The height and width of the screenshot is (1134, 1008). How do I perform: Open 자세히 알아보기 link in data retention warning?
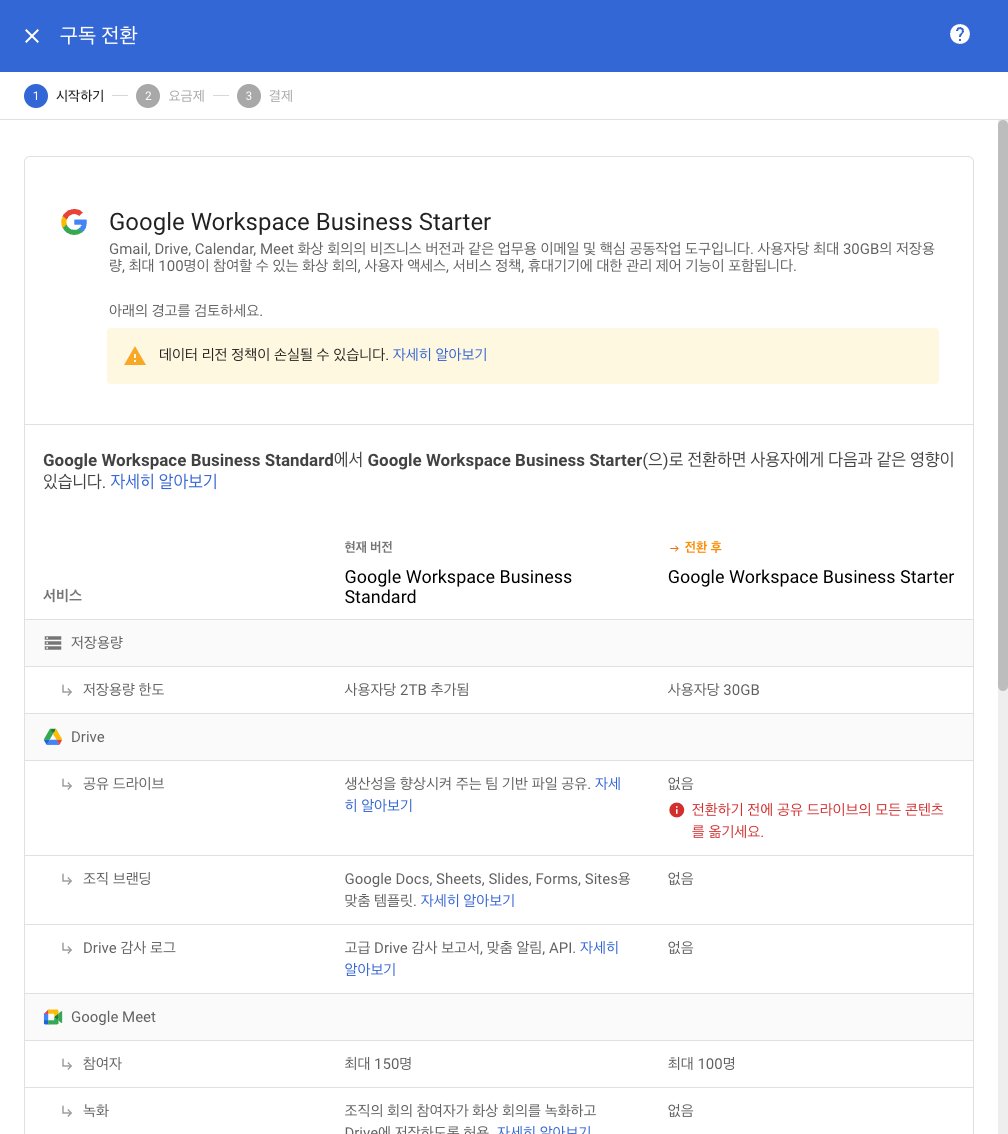[440, 354]
